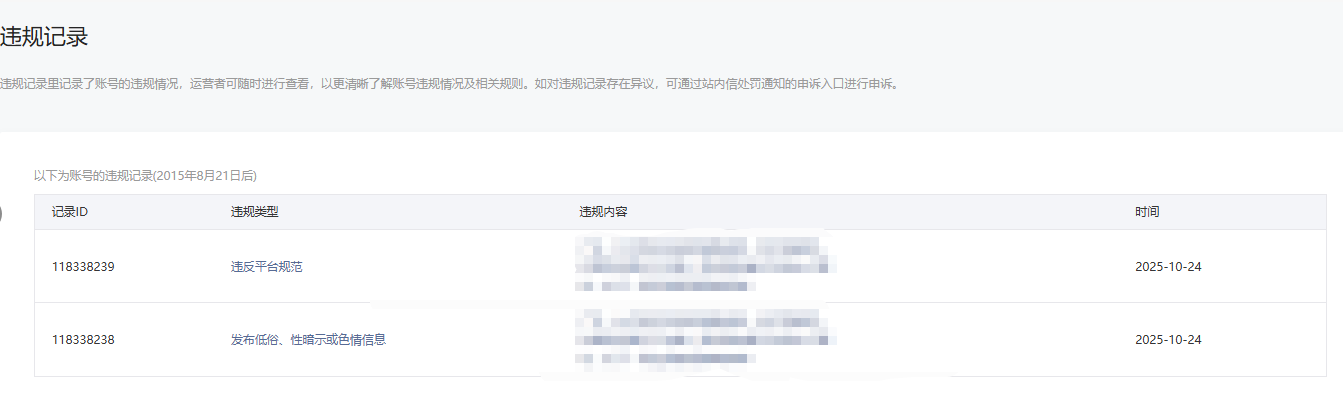Click the 以下为账号的违规记录 caption above the table
Viewport: 1343px width, 405px height.
coord(93,176)
